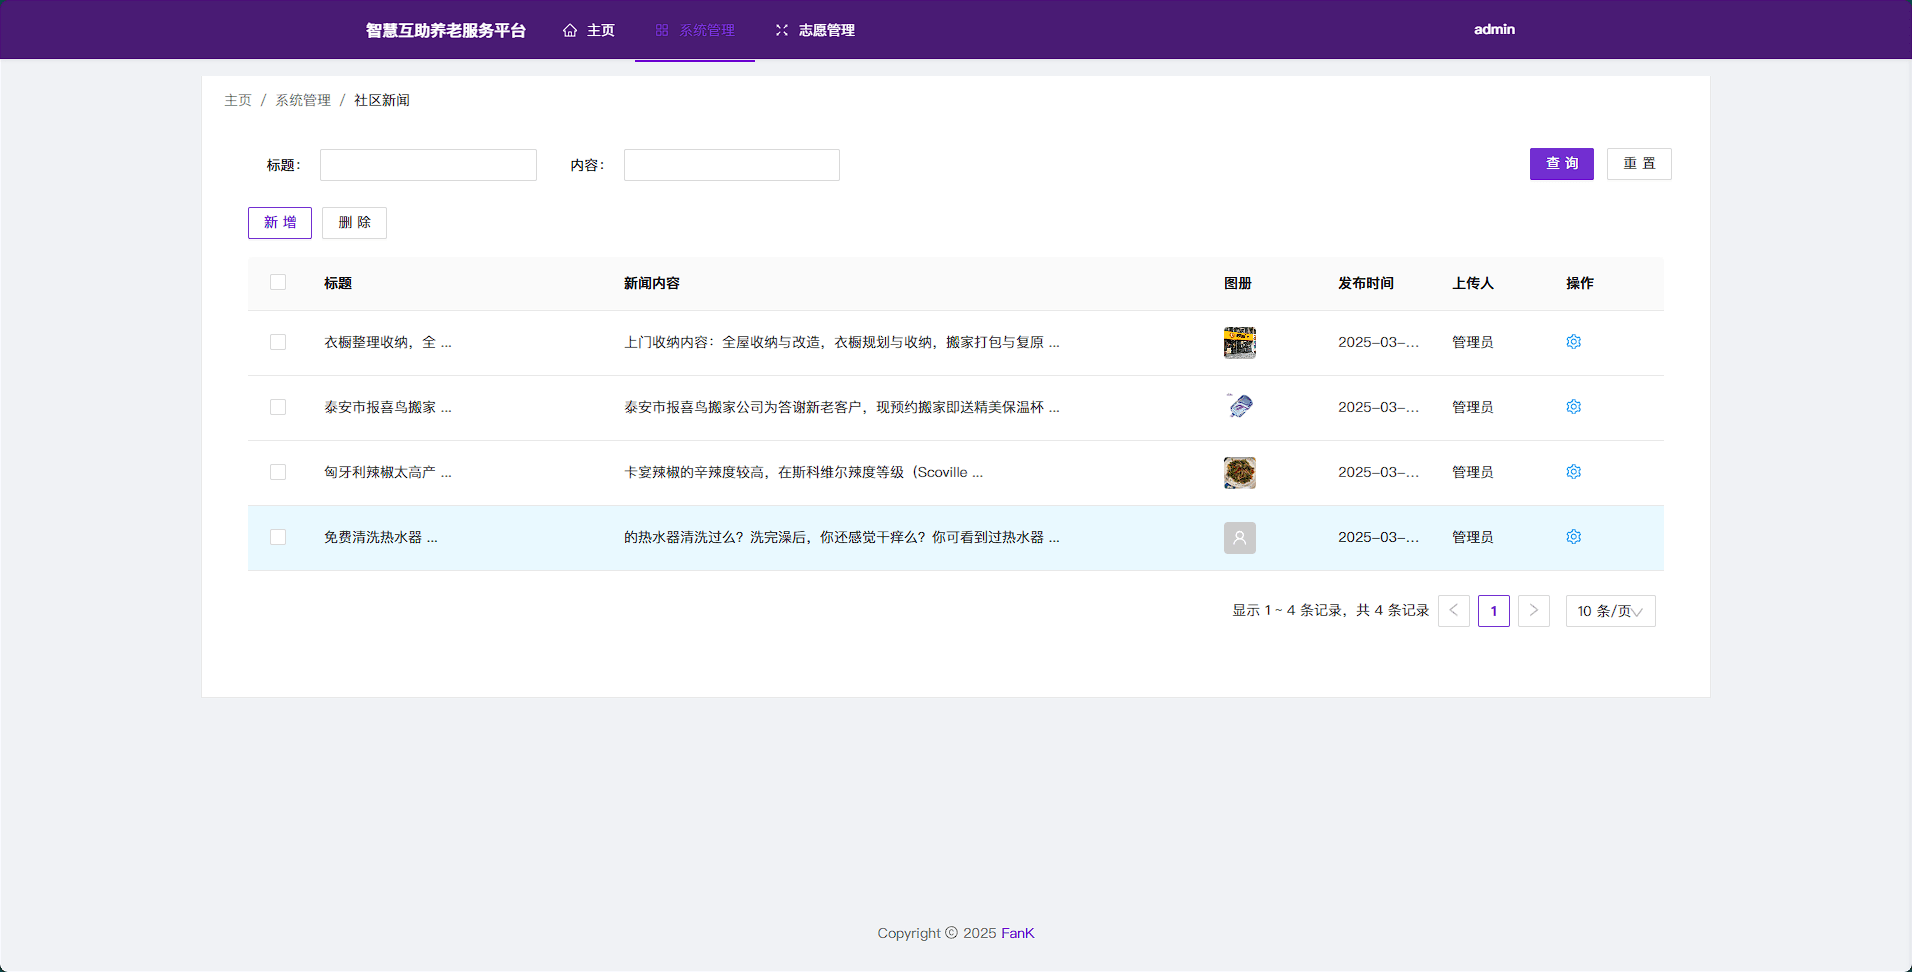Image resolution: width=1912 pixels, height=972 pixels.
Task: Focus the 标题 search input field
Action: [x=428, y=165]
